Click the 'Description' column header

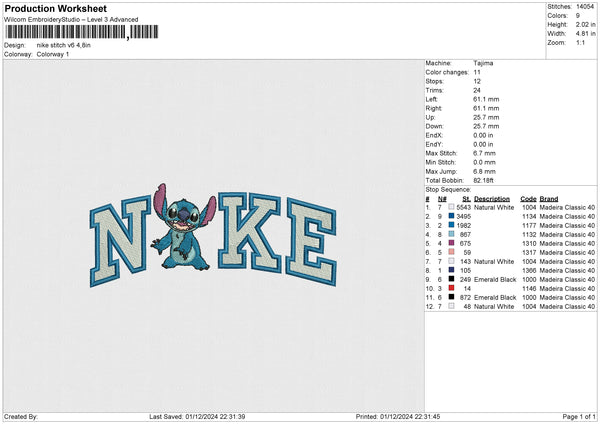(x=492, y=199)
